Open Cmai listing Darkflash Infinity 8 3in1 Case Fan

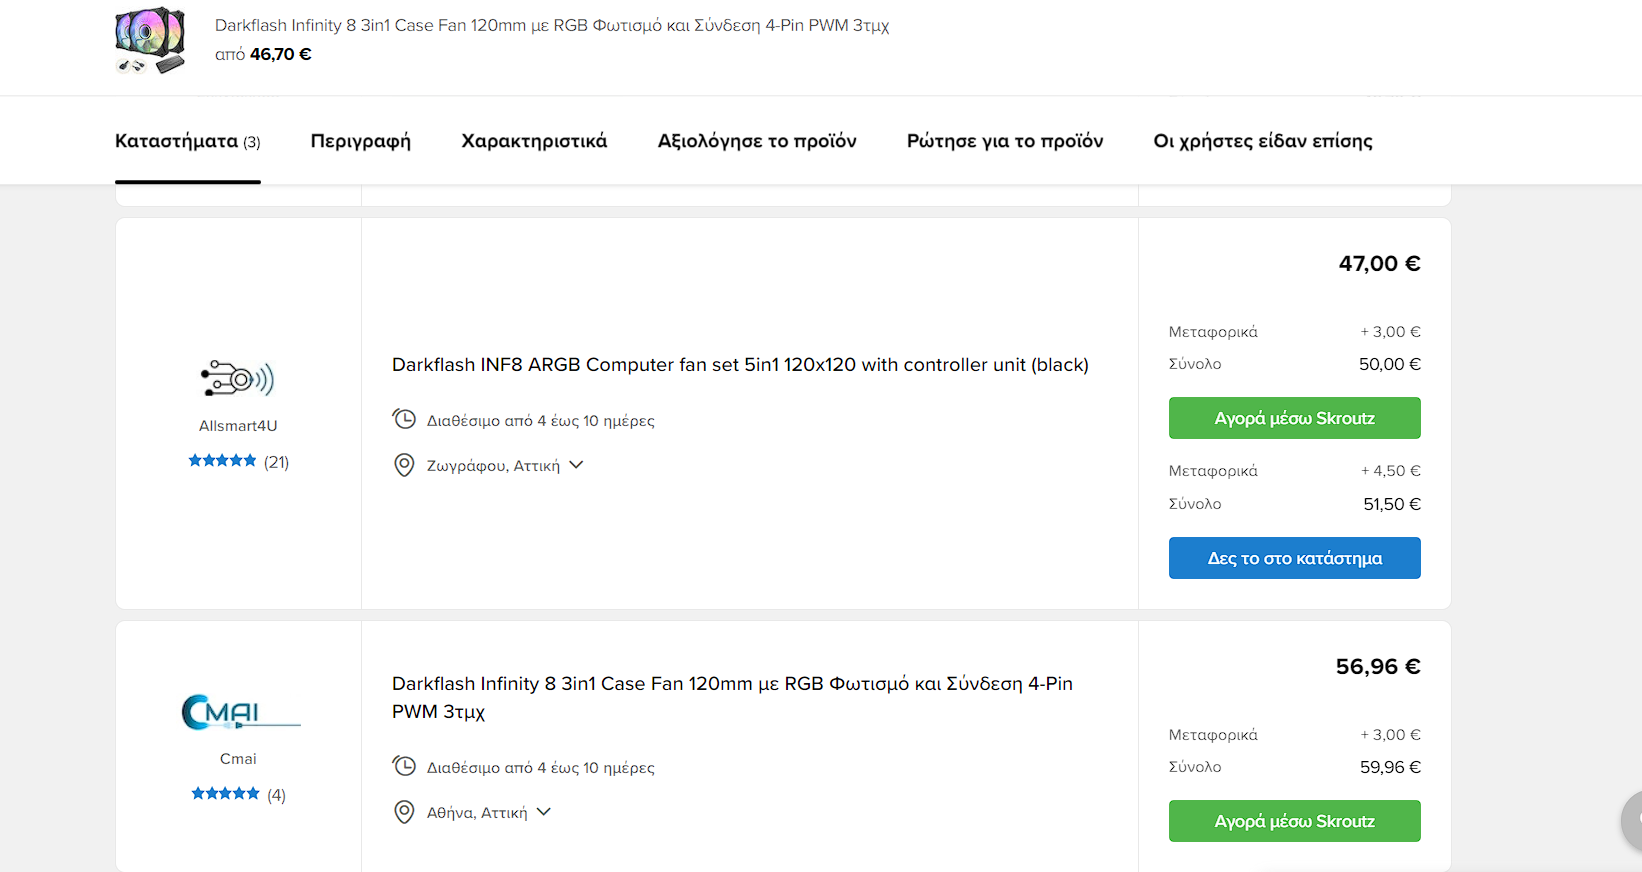tap(732, 698)
